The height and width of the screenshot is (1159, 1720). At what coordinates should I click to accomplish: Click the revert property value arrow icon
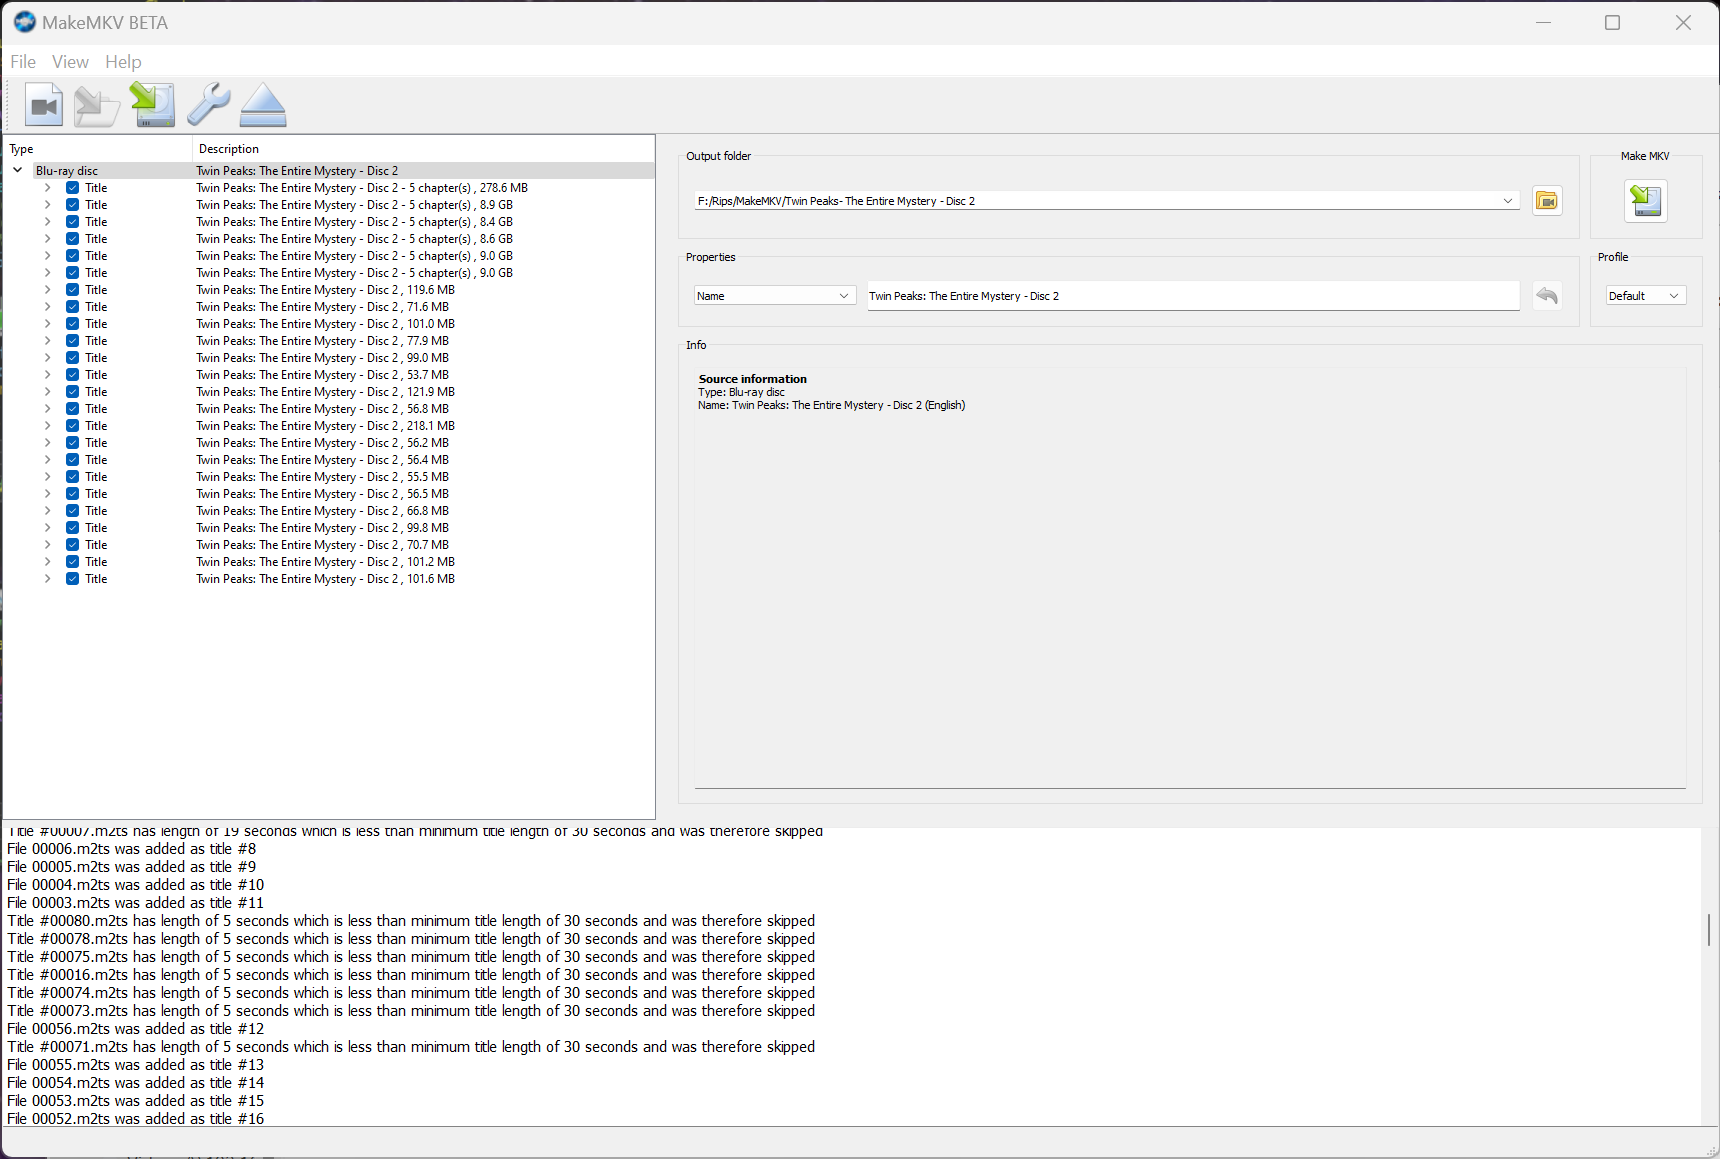click(1547, 296)
